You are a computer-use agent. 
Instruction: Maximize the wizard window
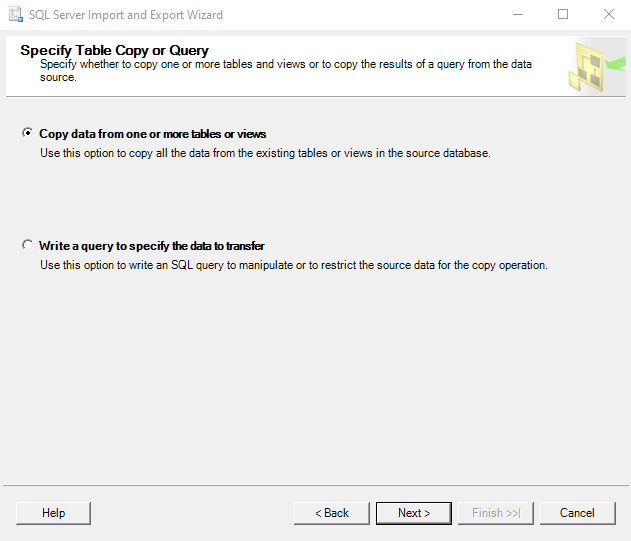click(x=563, y=14)
